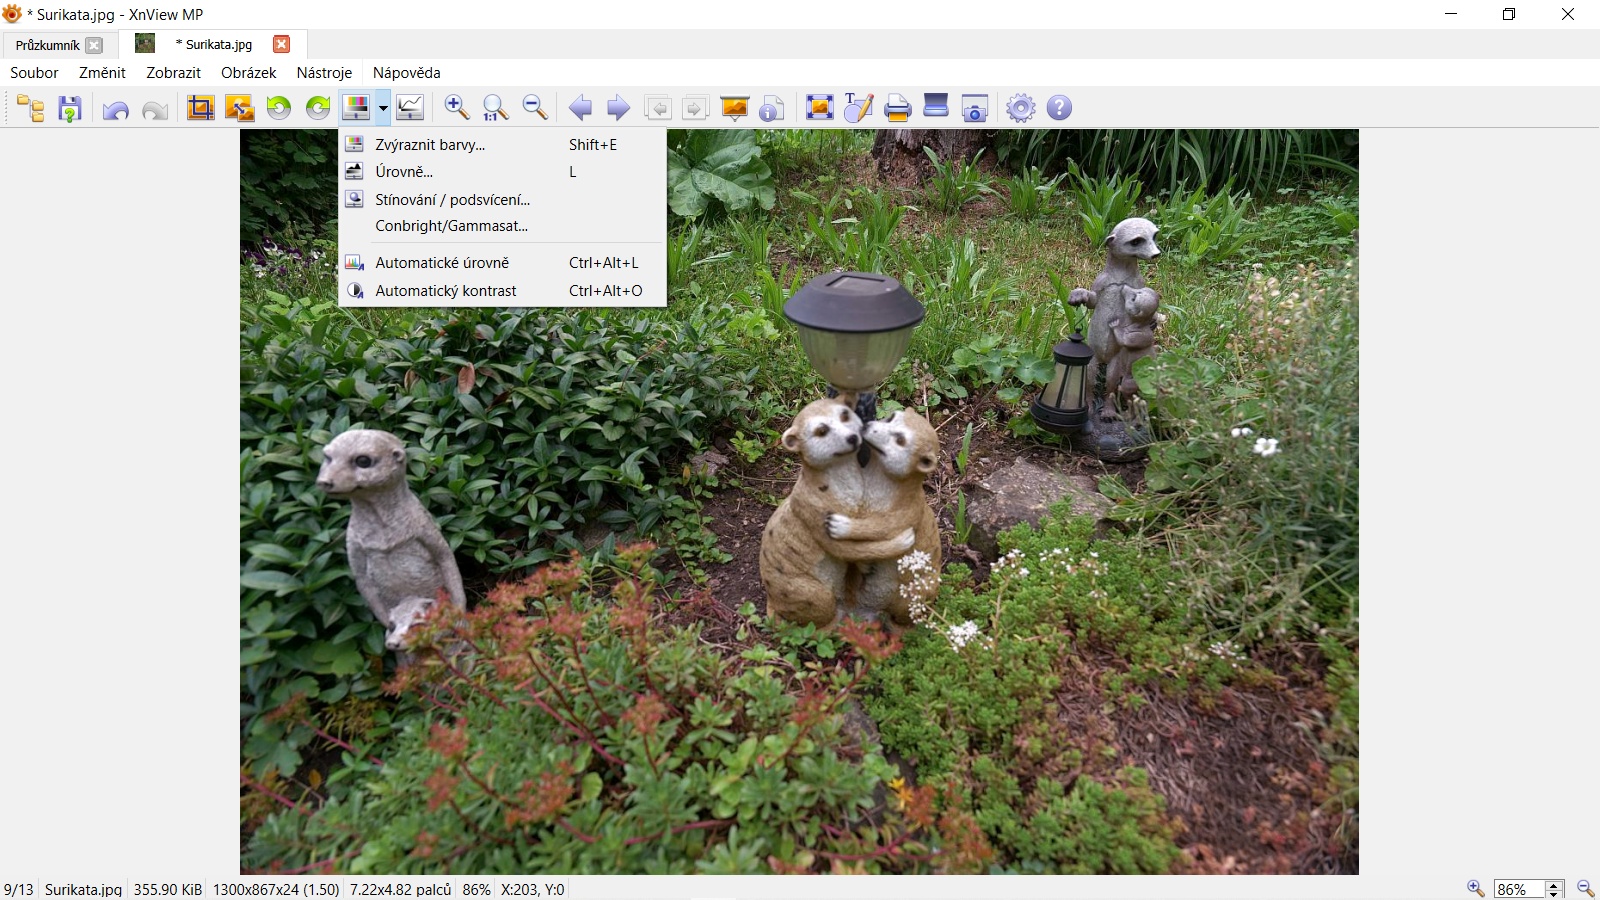Go to next image arrow
The height and width of the screenshot is (900, 1600).
(x=619, y=108)
